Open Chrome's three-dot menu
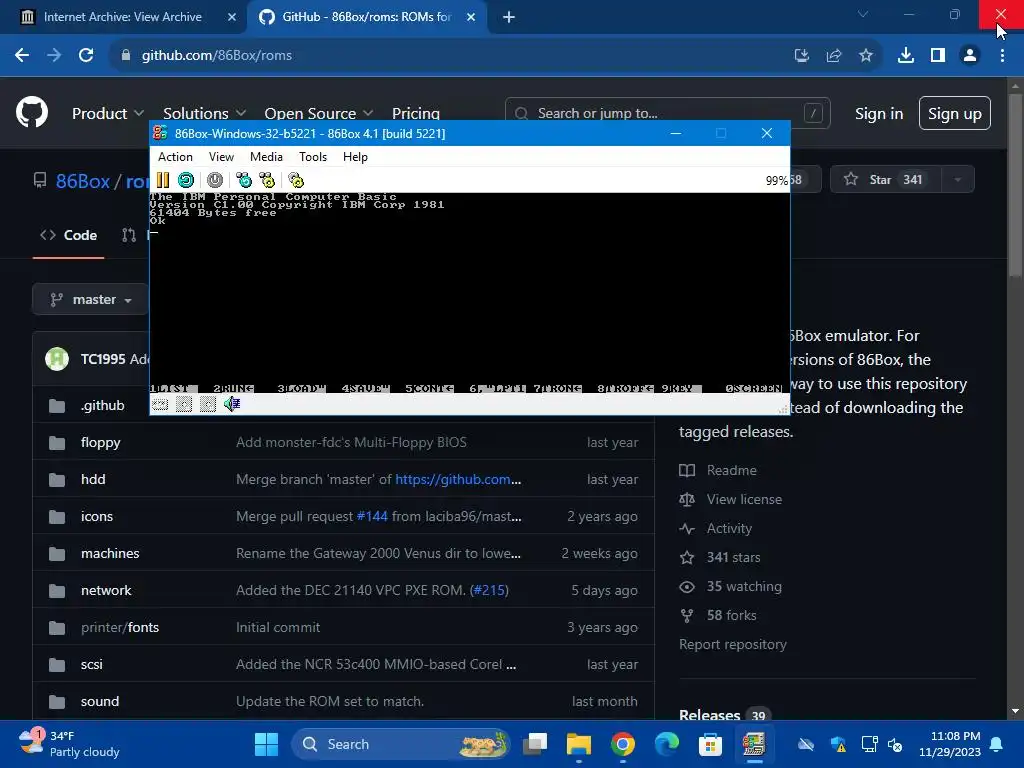Viewport: 1024px width, 768px height. (x=1002, y=56)
